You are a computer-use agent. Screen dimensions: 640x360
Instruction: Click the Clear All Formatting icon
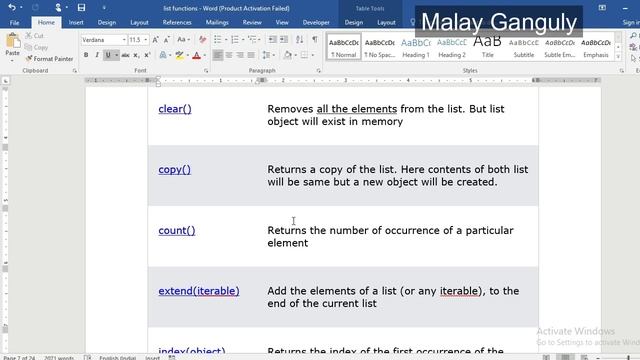pos(202,40)
